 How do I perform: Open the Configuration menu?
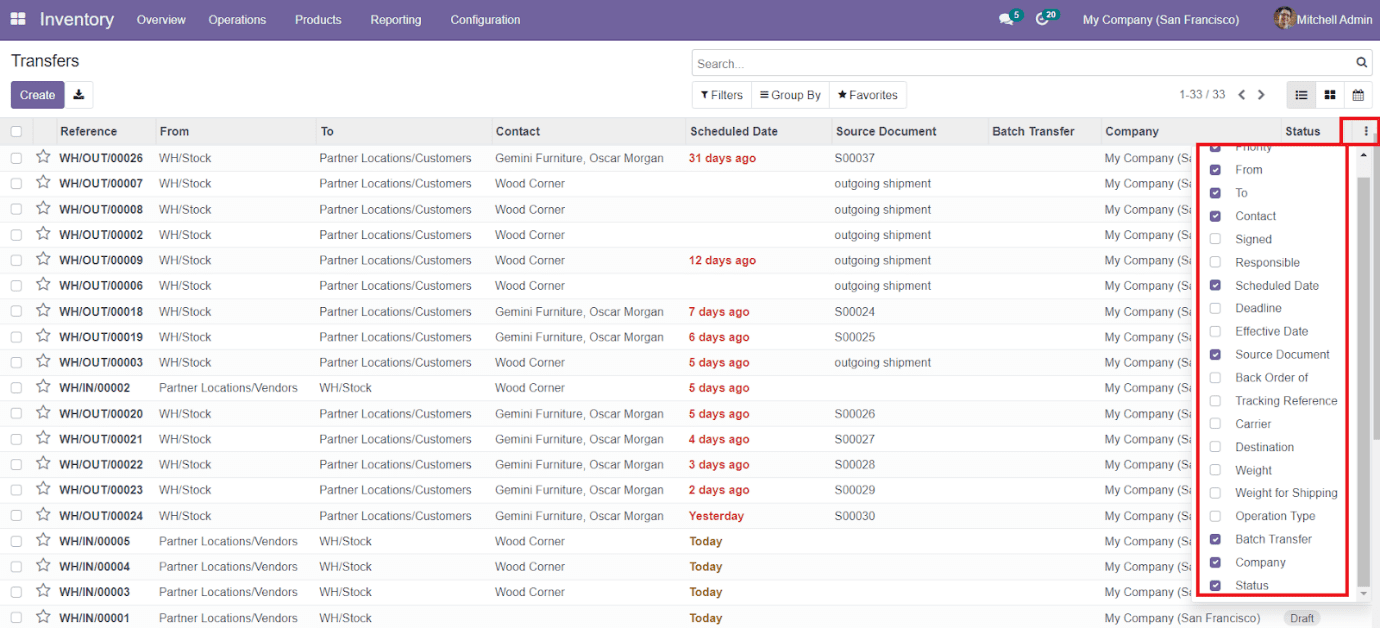coord(484,19)
